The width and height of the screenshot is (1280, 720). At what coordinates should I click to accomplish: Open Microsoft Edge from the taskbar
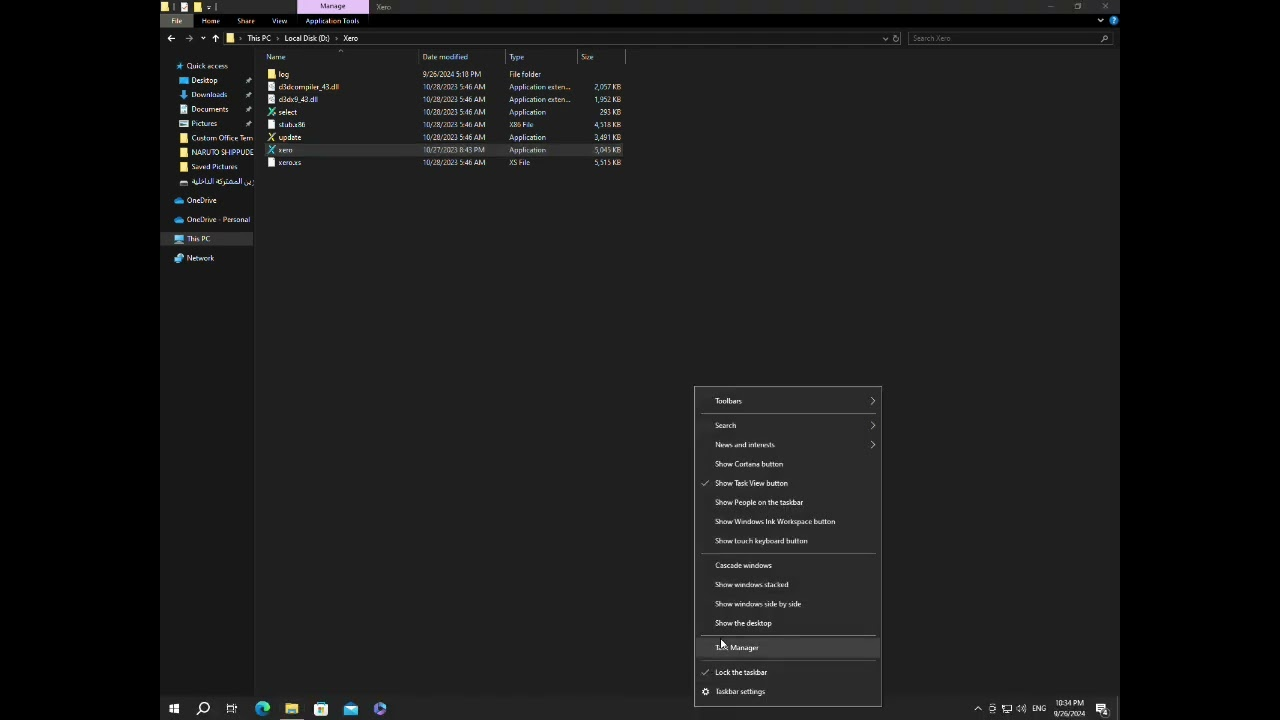pyautogui.click(x=262, y=709)
